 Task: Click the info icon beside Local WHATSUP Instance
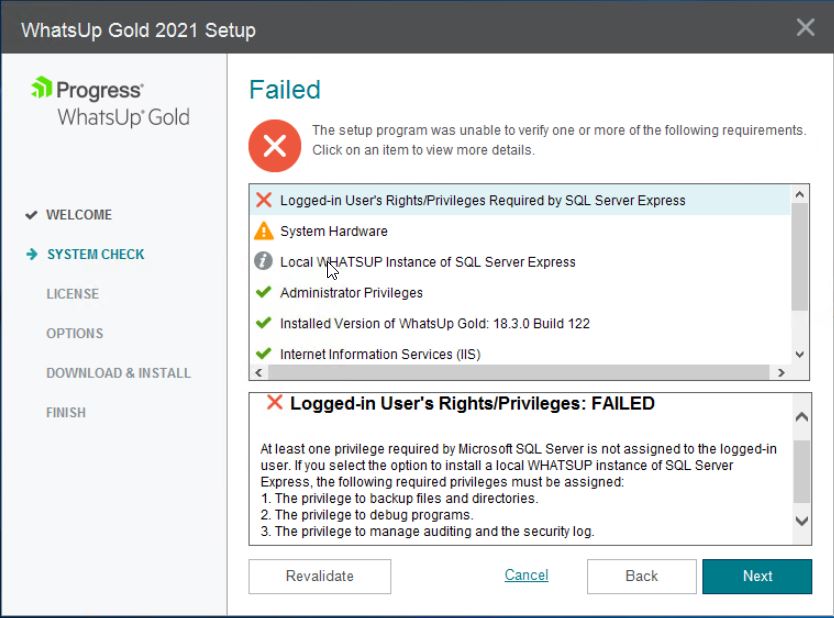pos(263,262)
